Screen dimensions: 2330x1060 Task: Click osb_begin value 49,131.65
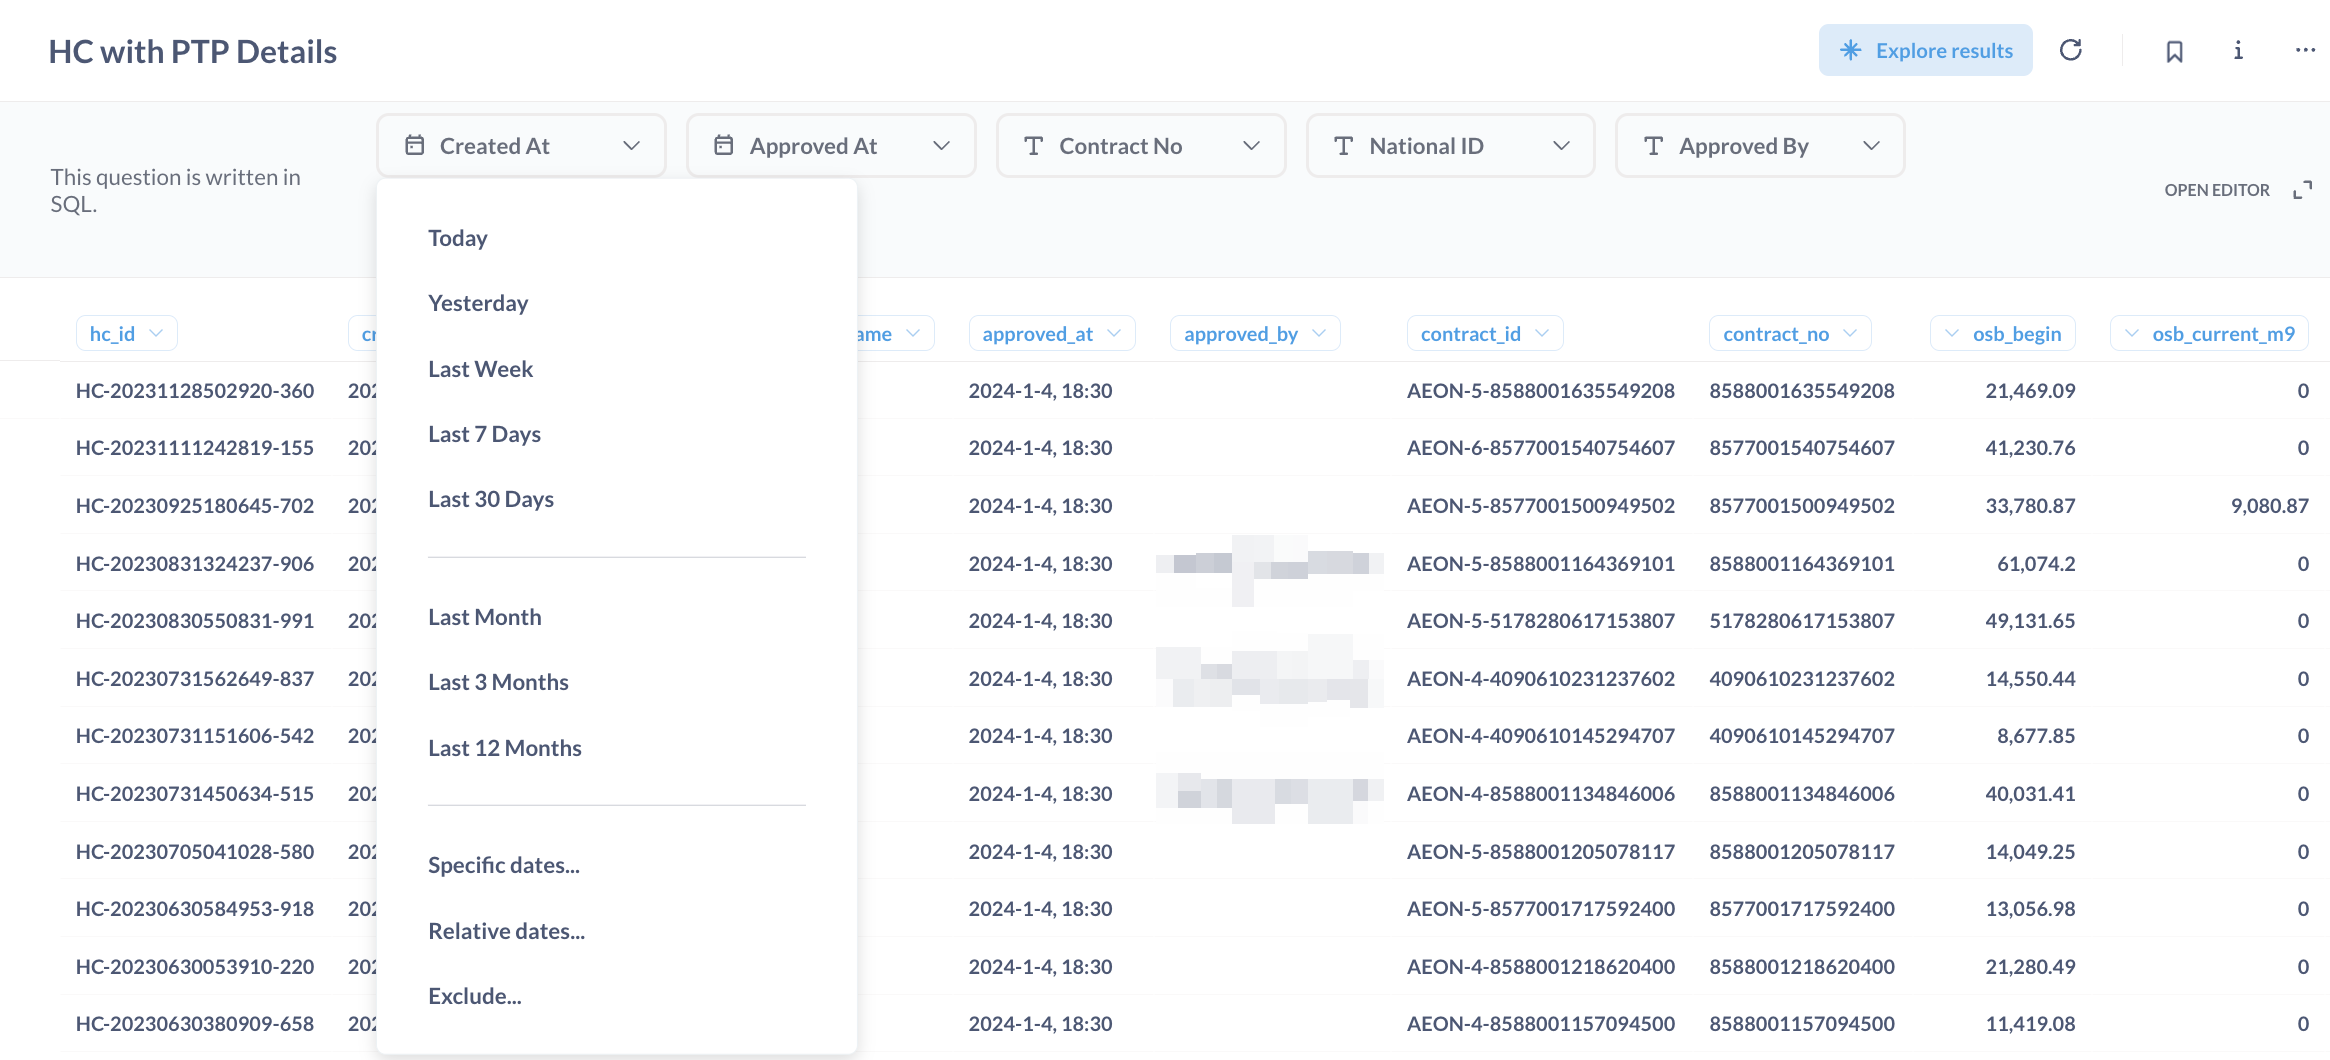pos(2030,621)
